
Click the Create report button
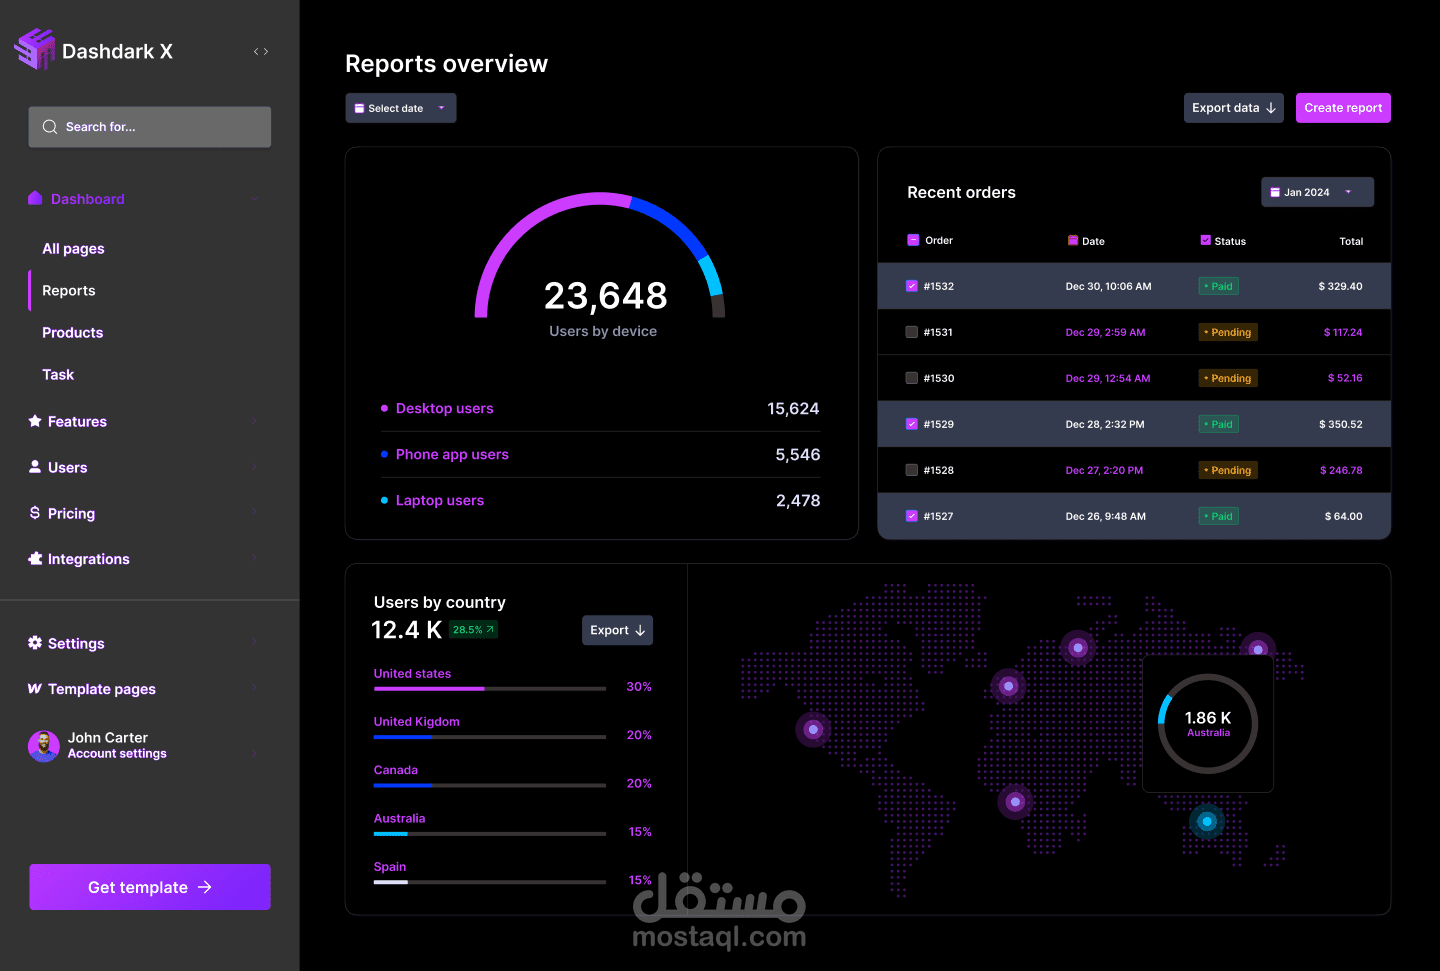click(1343, 108)
